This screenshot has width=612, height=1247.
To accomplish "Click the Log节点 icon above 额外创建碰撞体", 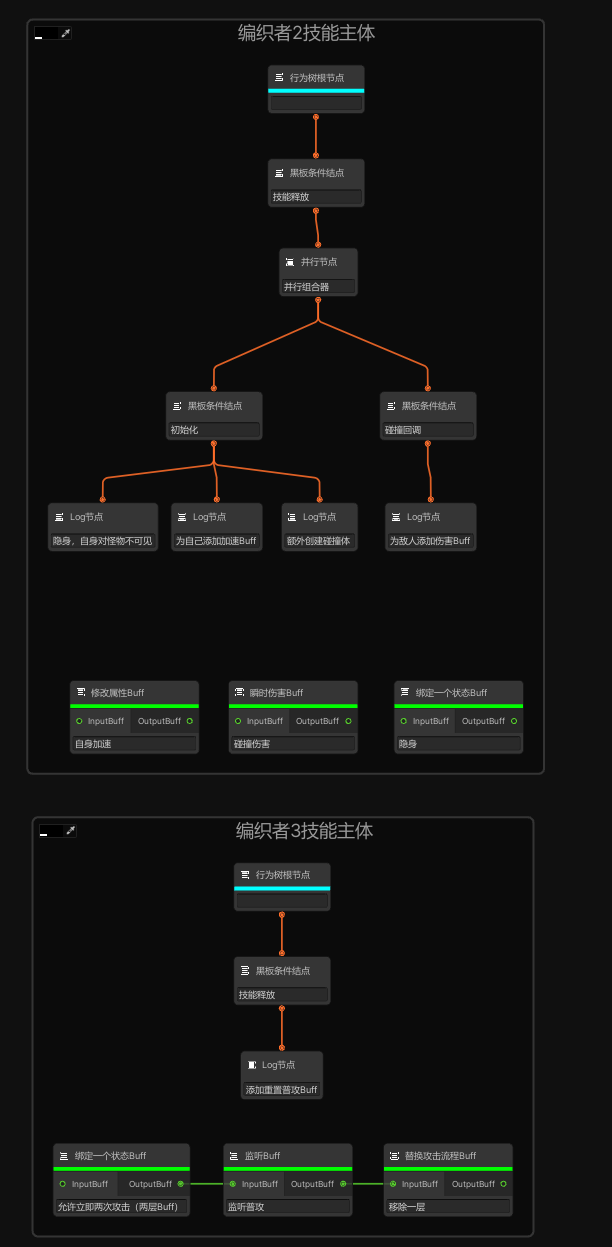I will coord(293,517).
